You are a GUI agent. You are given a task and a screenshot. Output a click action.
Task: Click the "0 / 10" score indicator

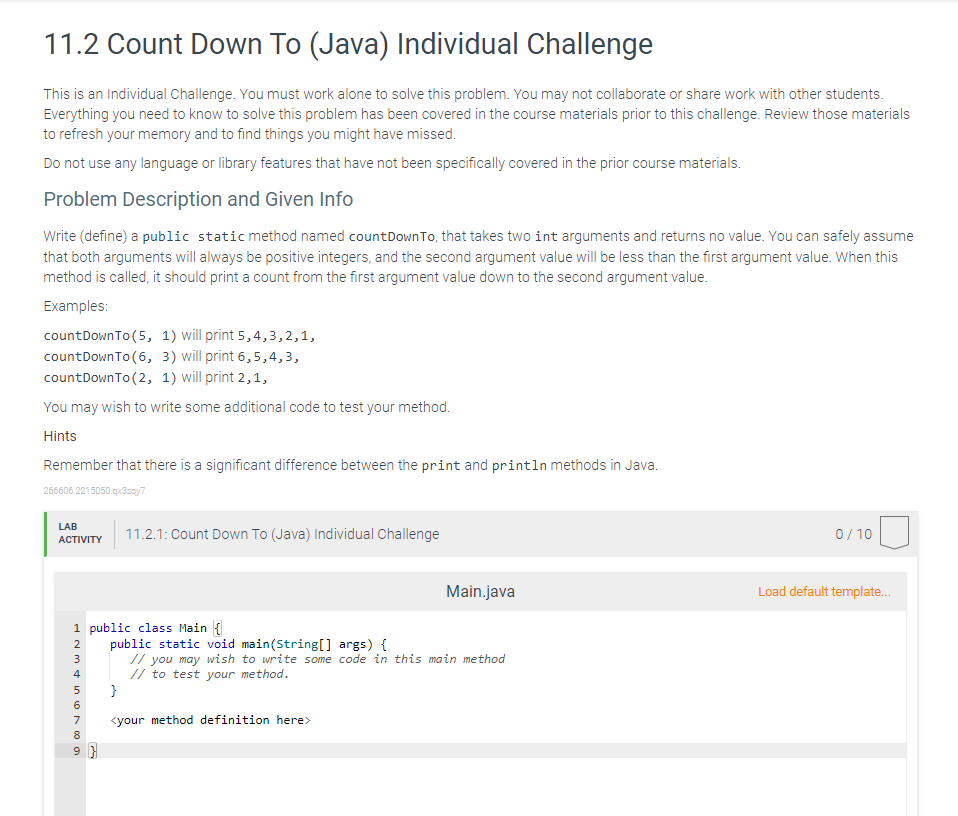pyautogui.click(x=852, y=533)
